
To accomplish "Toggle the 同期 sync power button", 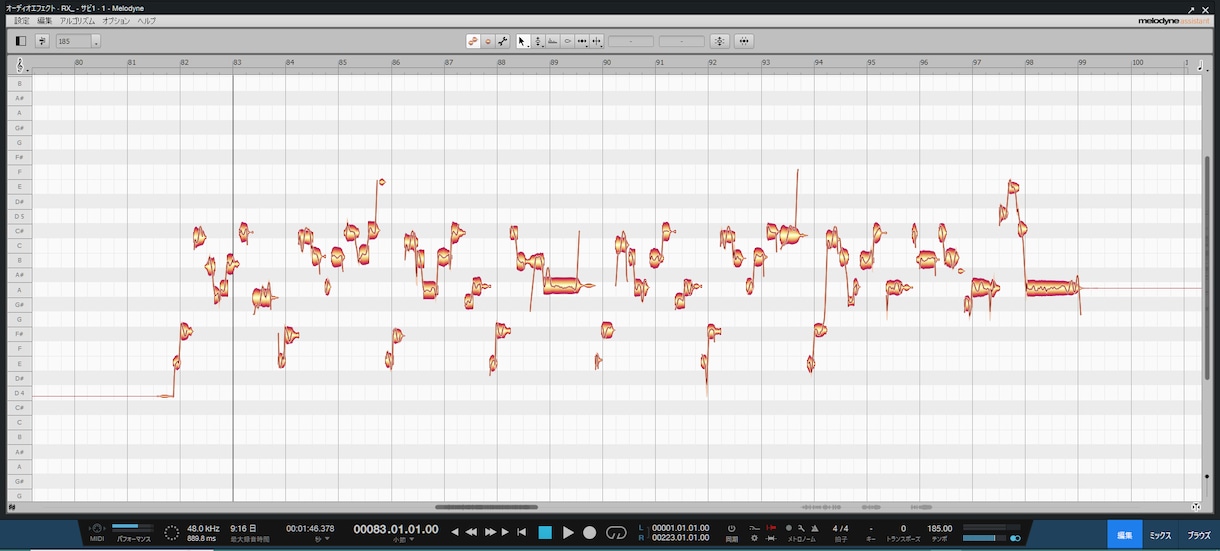I will 731,527.
